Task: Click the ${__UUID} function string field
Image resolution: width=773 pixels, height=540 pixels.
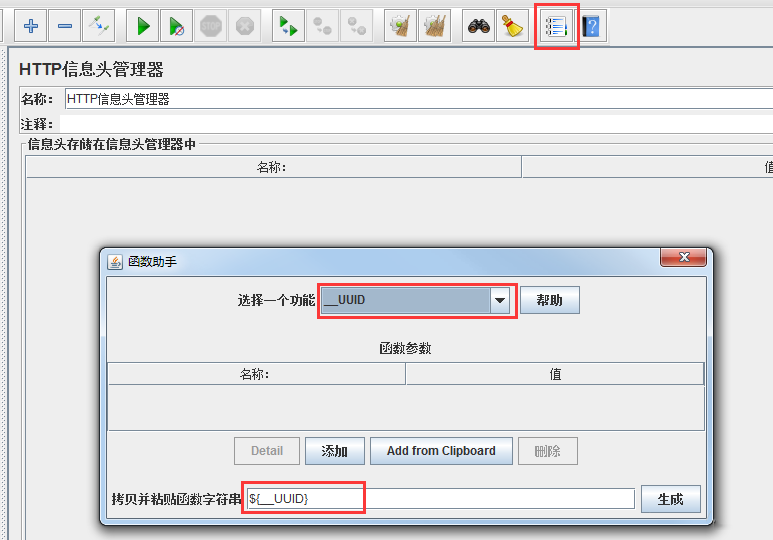Action: click(441, 499)
